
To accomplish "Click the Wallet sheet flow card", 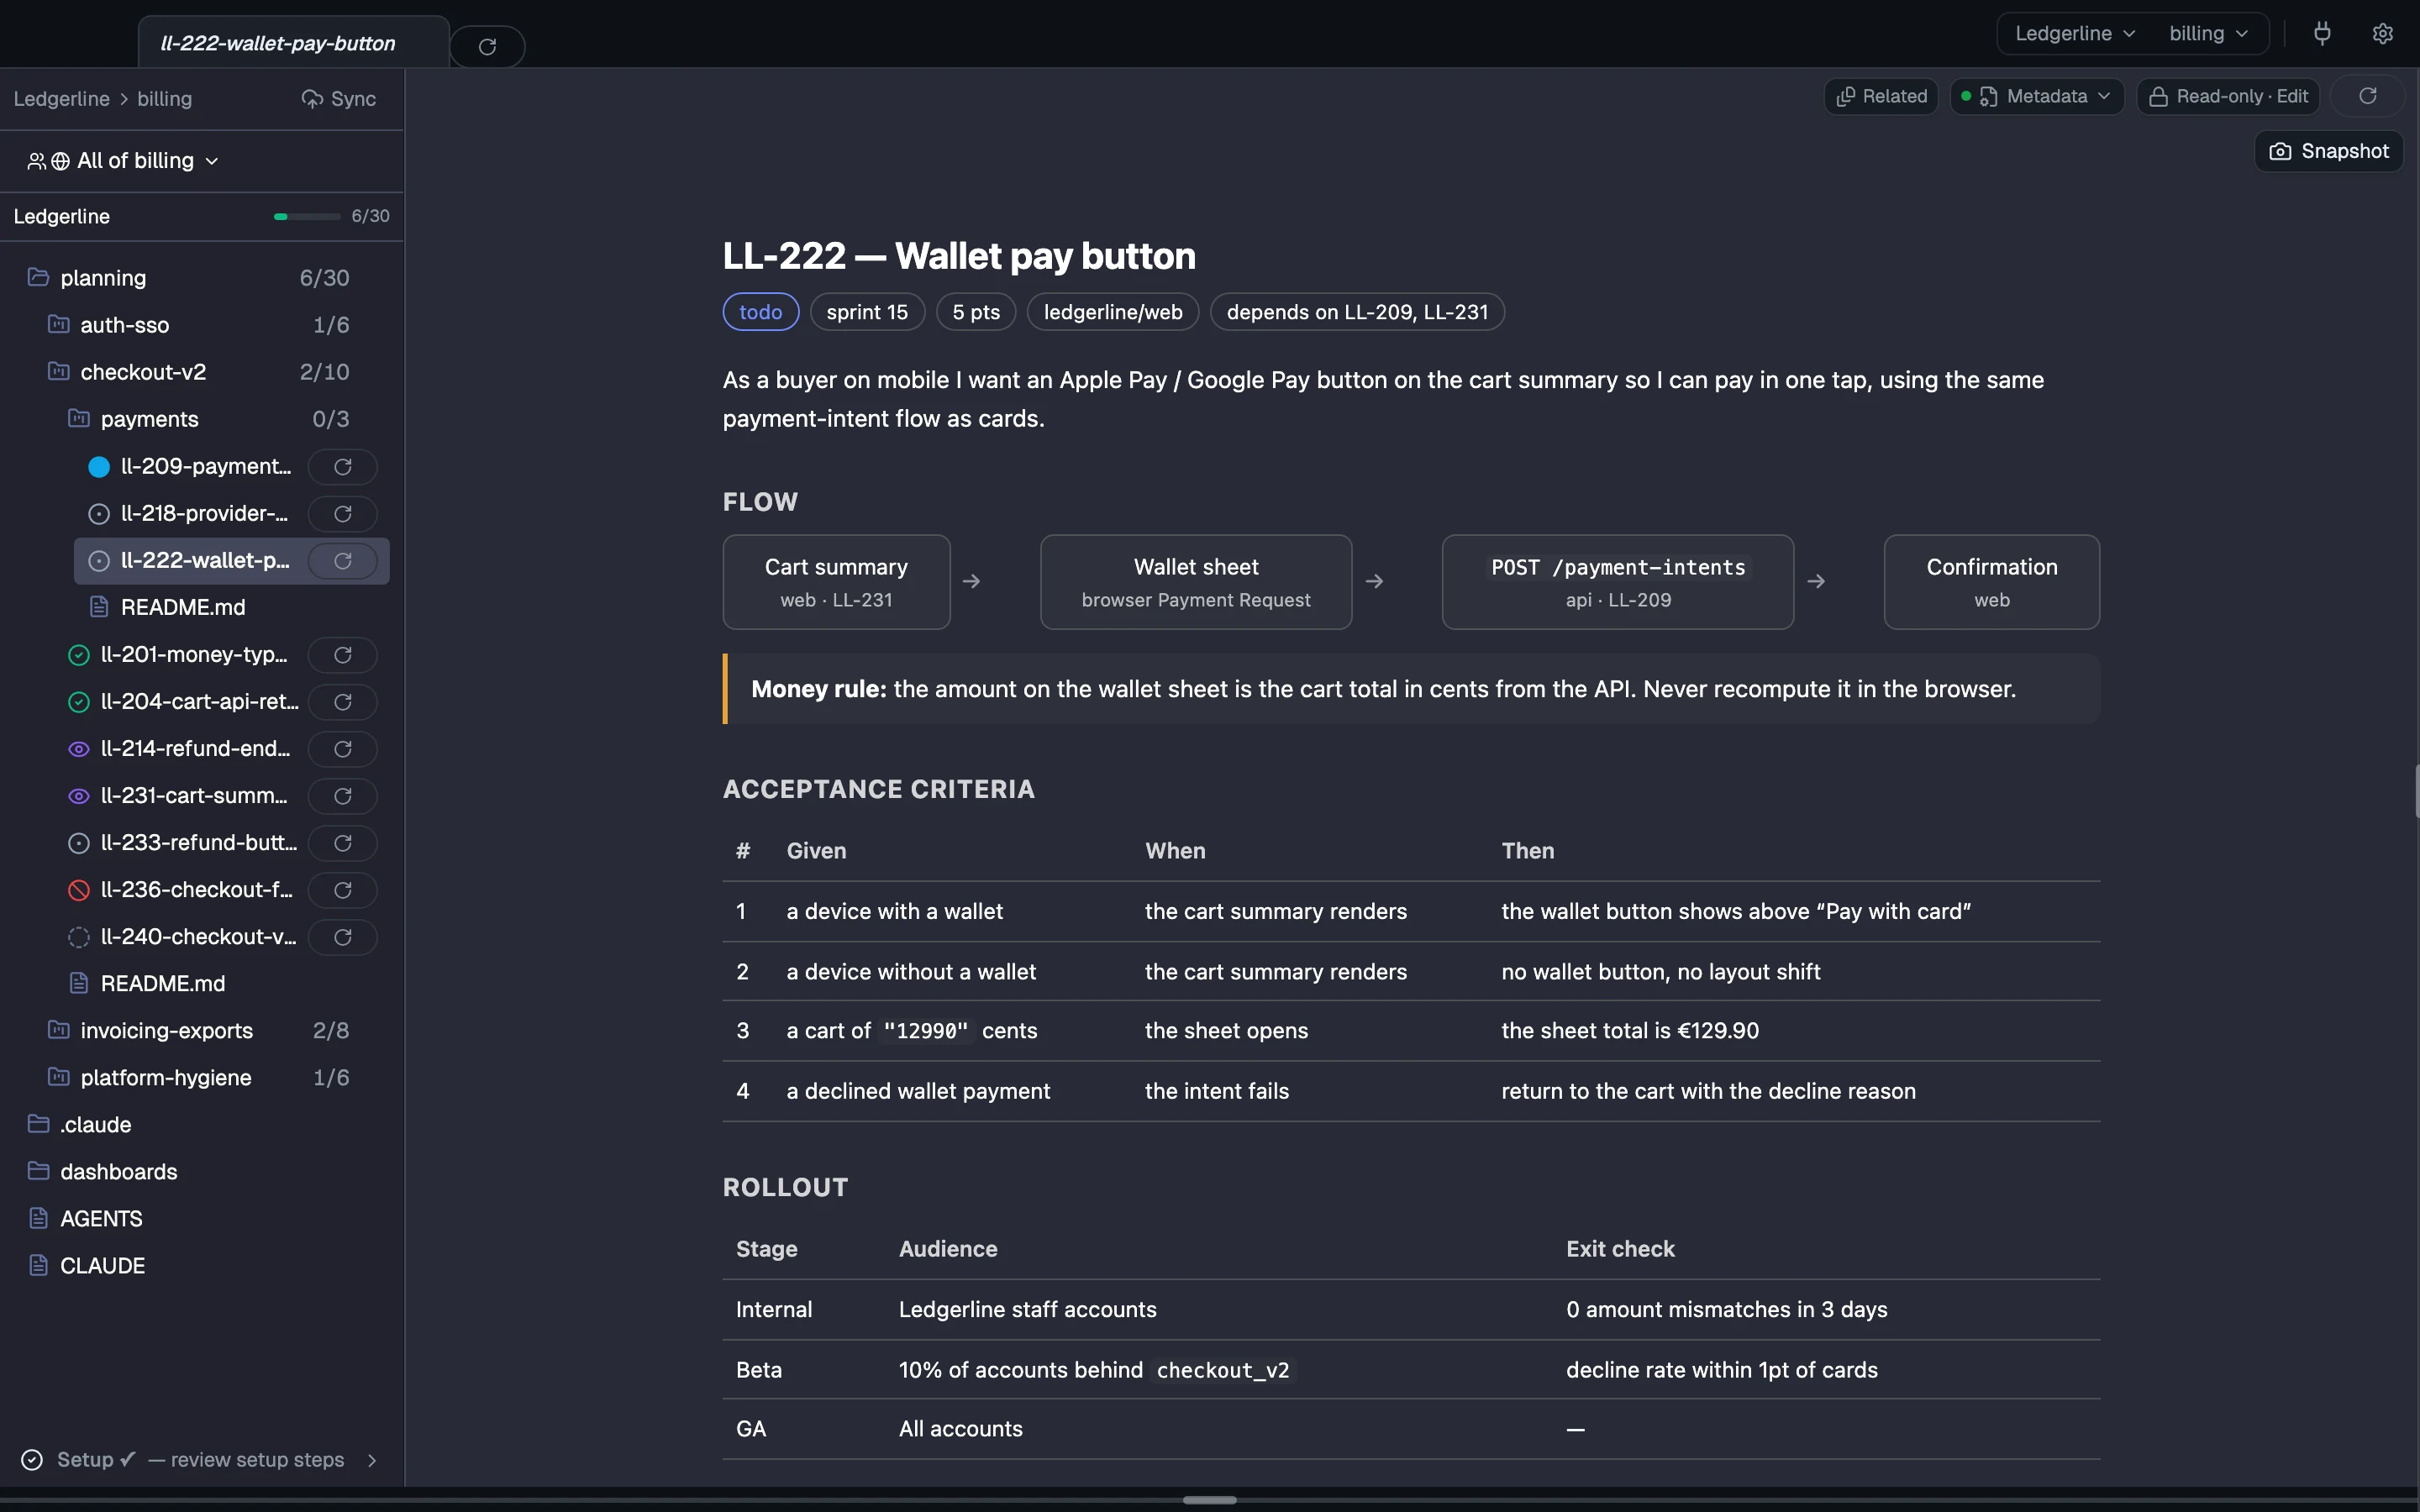I will click(x=1196, y=582).
